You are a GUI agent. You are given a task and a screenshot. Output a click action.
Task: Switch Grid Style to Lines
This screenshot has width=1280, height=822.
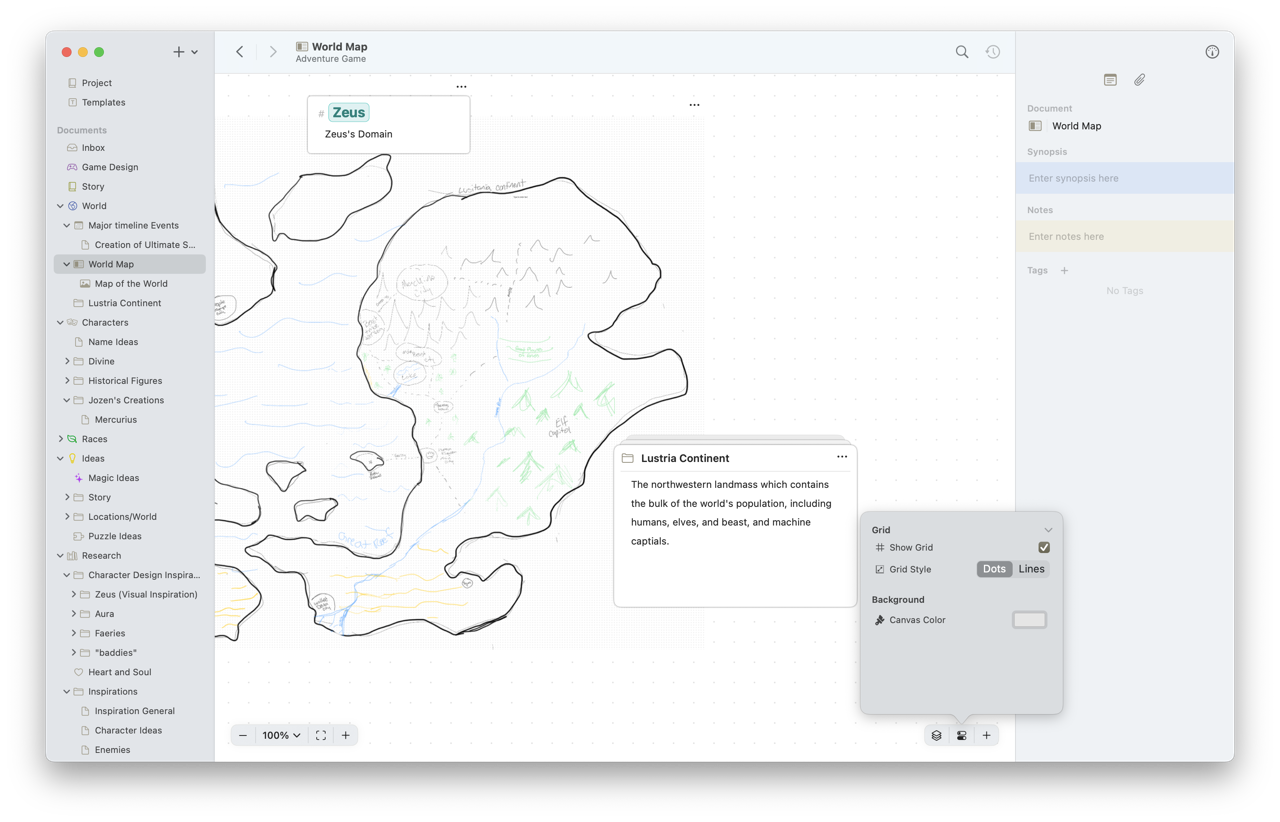point(1031,568)
